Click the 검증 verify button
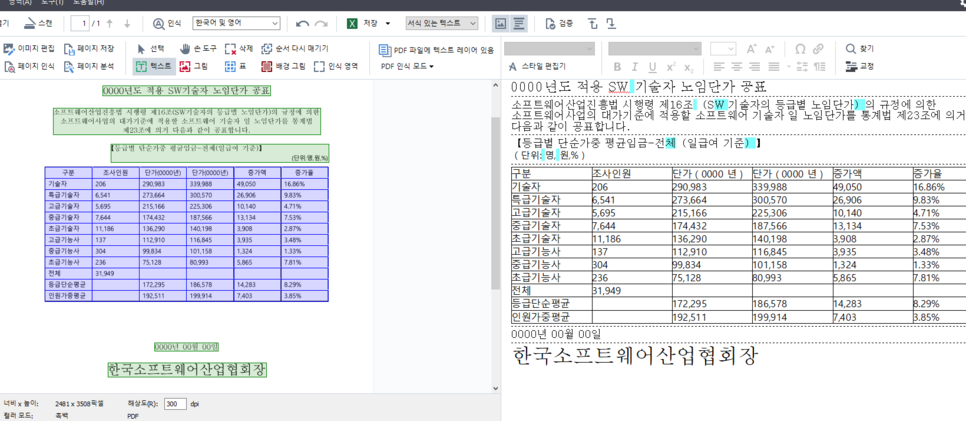 tap(559, 24)
